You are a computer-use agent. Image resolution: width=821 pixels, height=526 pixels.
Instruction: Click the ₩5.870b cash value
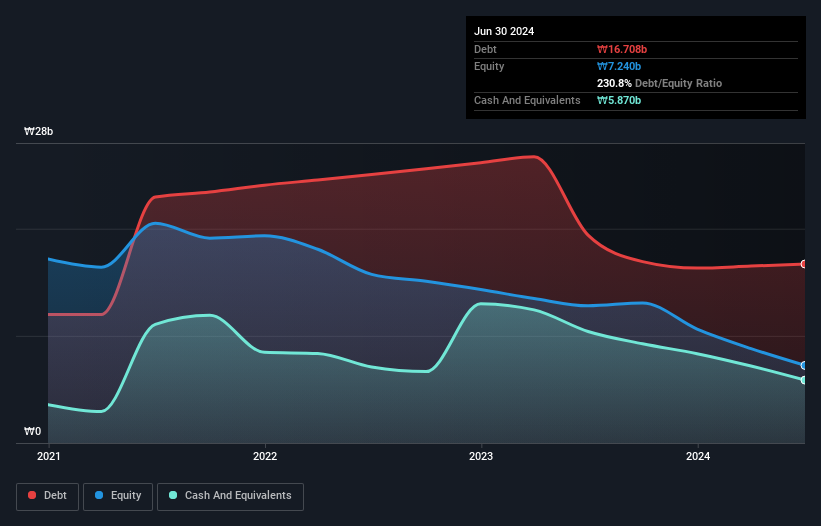(x=619, y=100)
